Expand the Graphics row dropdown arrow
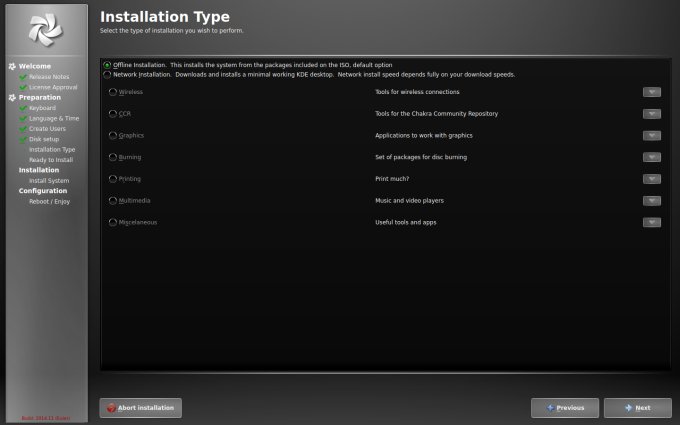 click(x=652, y=135)
